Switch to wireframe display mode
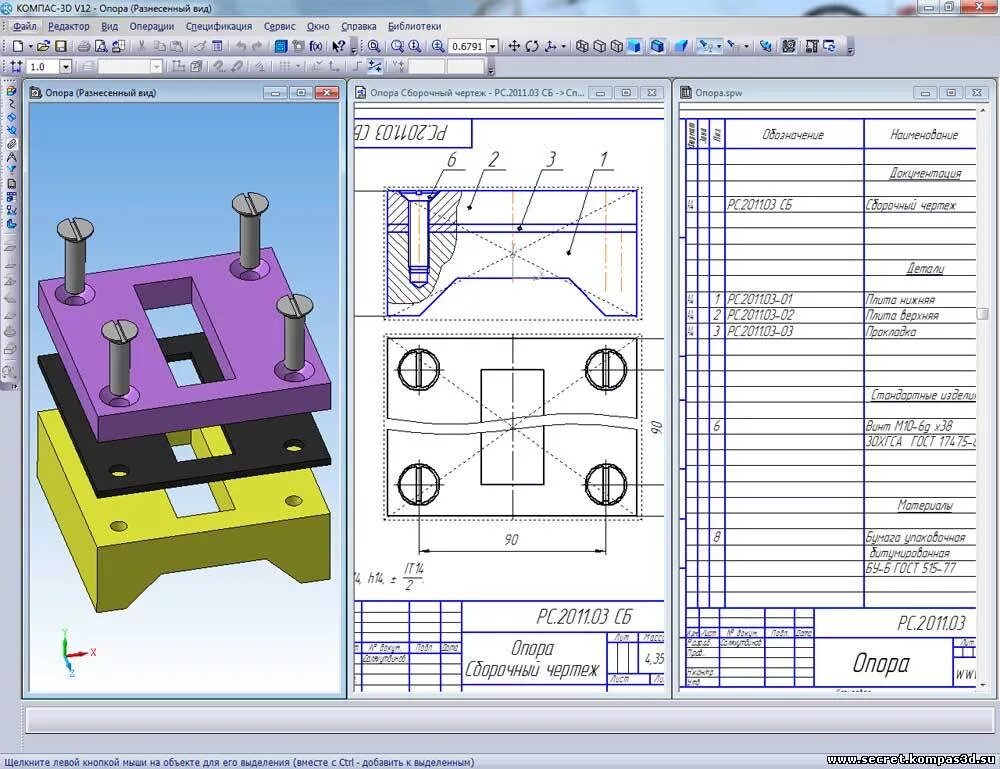 click(x=582, y=46)
